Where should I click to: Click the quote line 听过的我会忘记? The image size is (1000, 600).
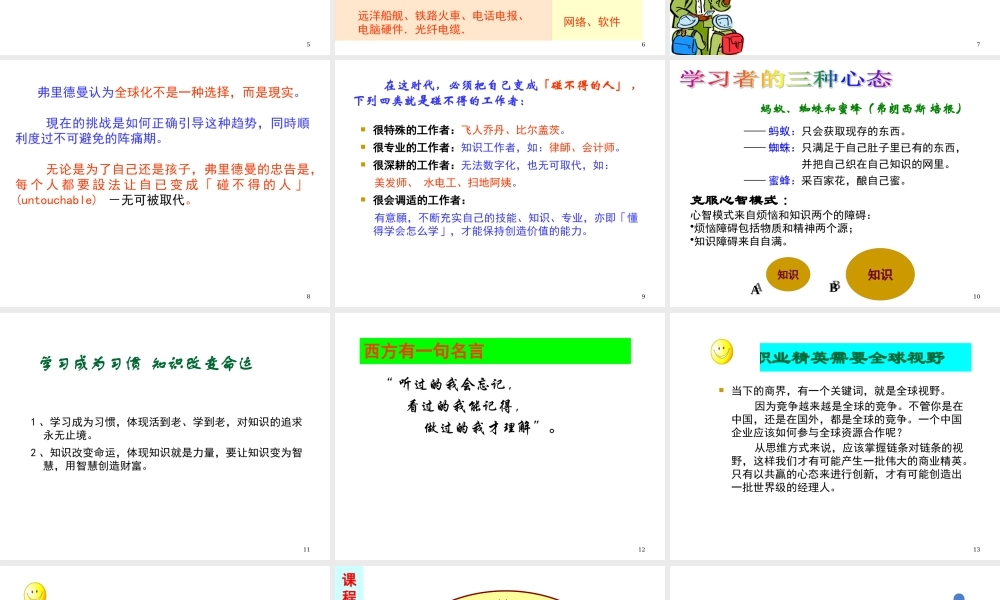tap(450, 384)
